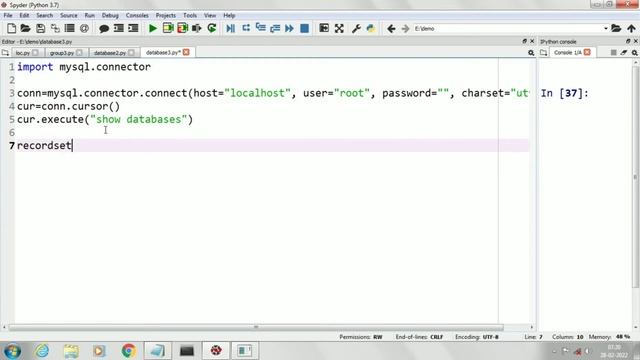Browse working directory folder icon
Screen dimensions: 640x360
click(616, 28)
